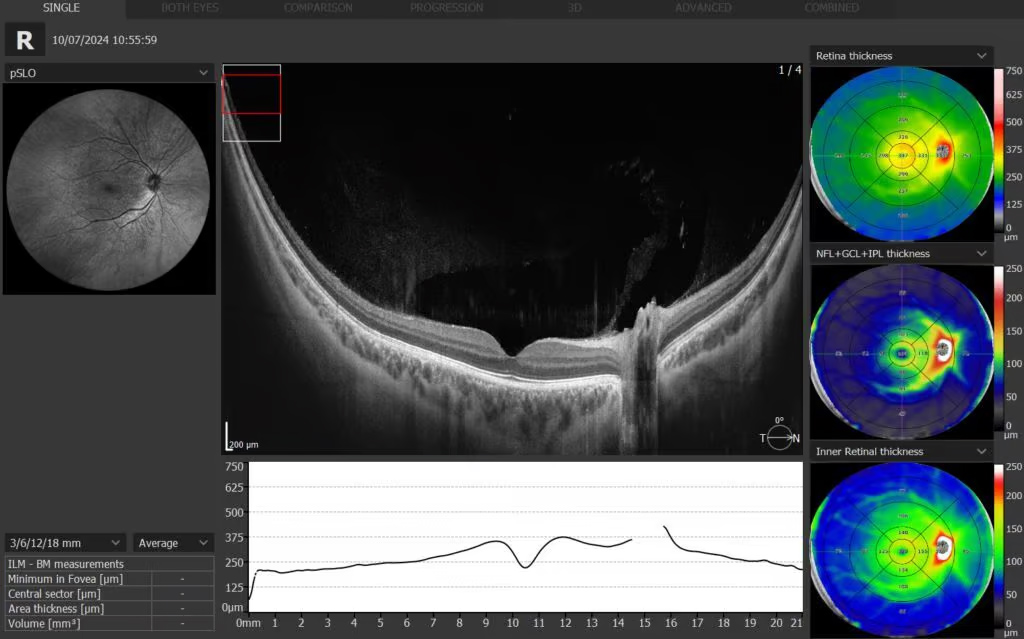Select the red scan position box overlay
The height and width of the screenshot is (639, 1024).
click(251, 93)
